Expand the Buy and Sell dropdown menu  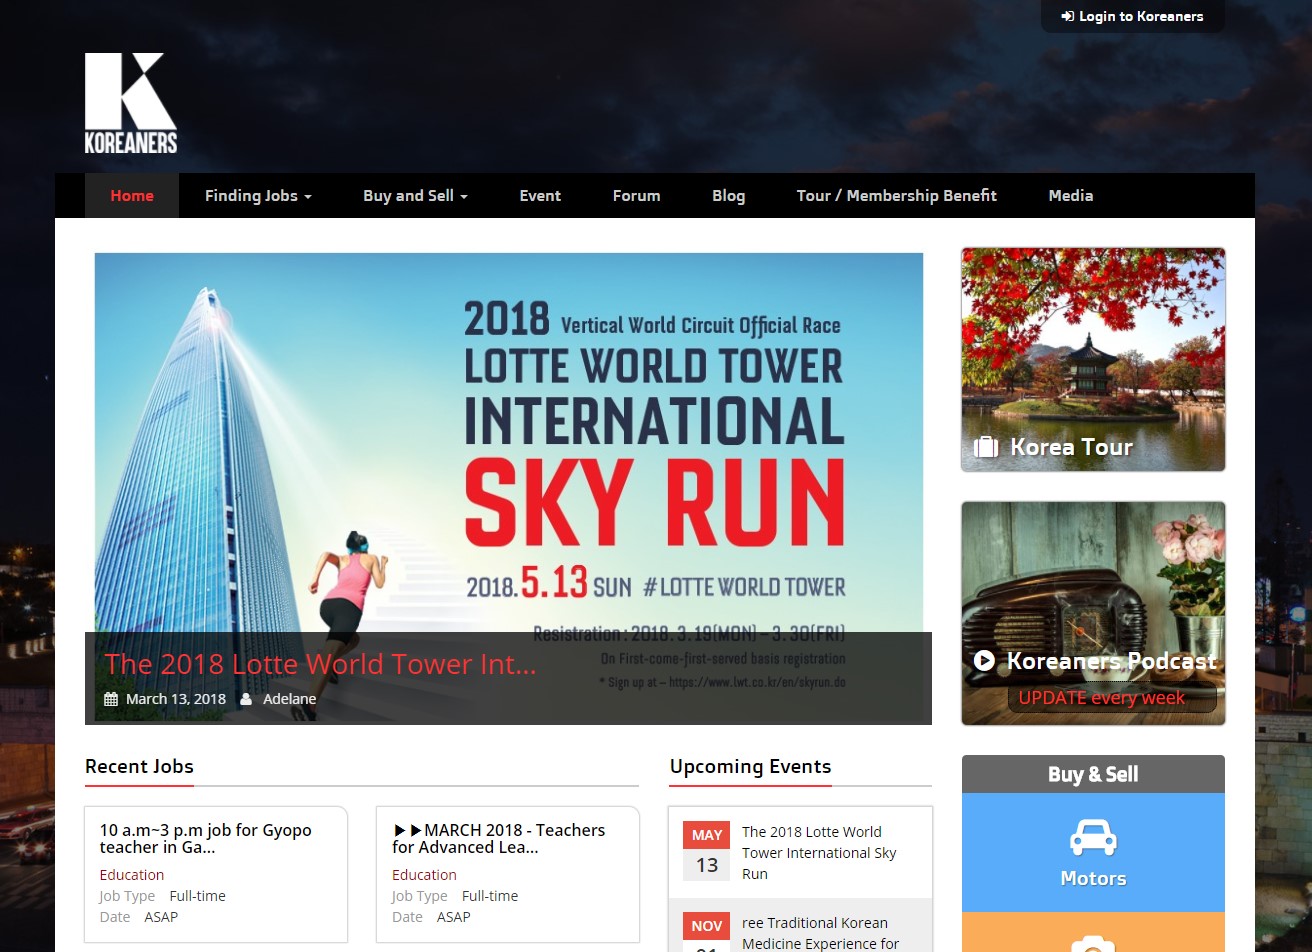(415, 196)
